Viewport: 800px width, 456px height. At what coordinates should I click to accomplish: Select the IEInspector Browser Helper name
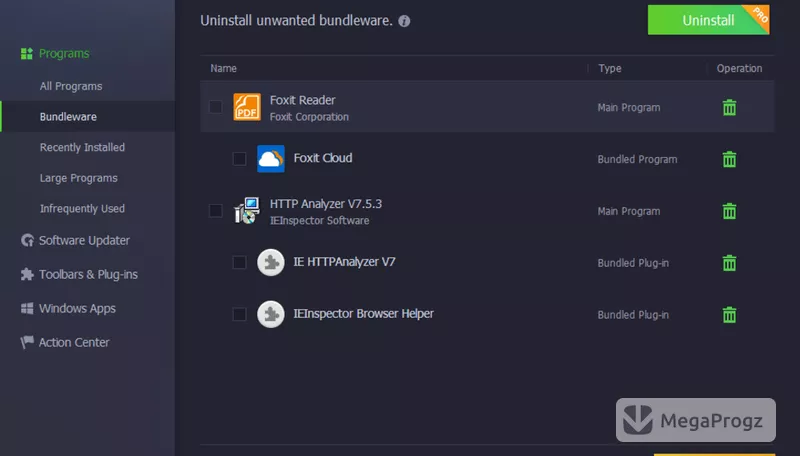tap(363, 314)
